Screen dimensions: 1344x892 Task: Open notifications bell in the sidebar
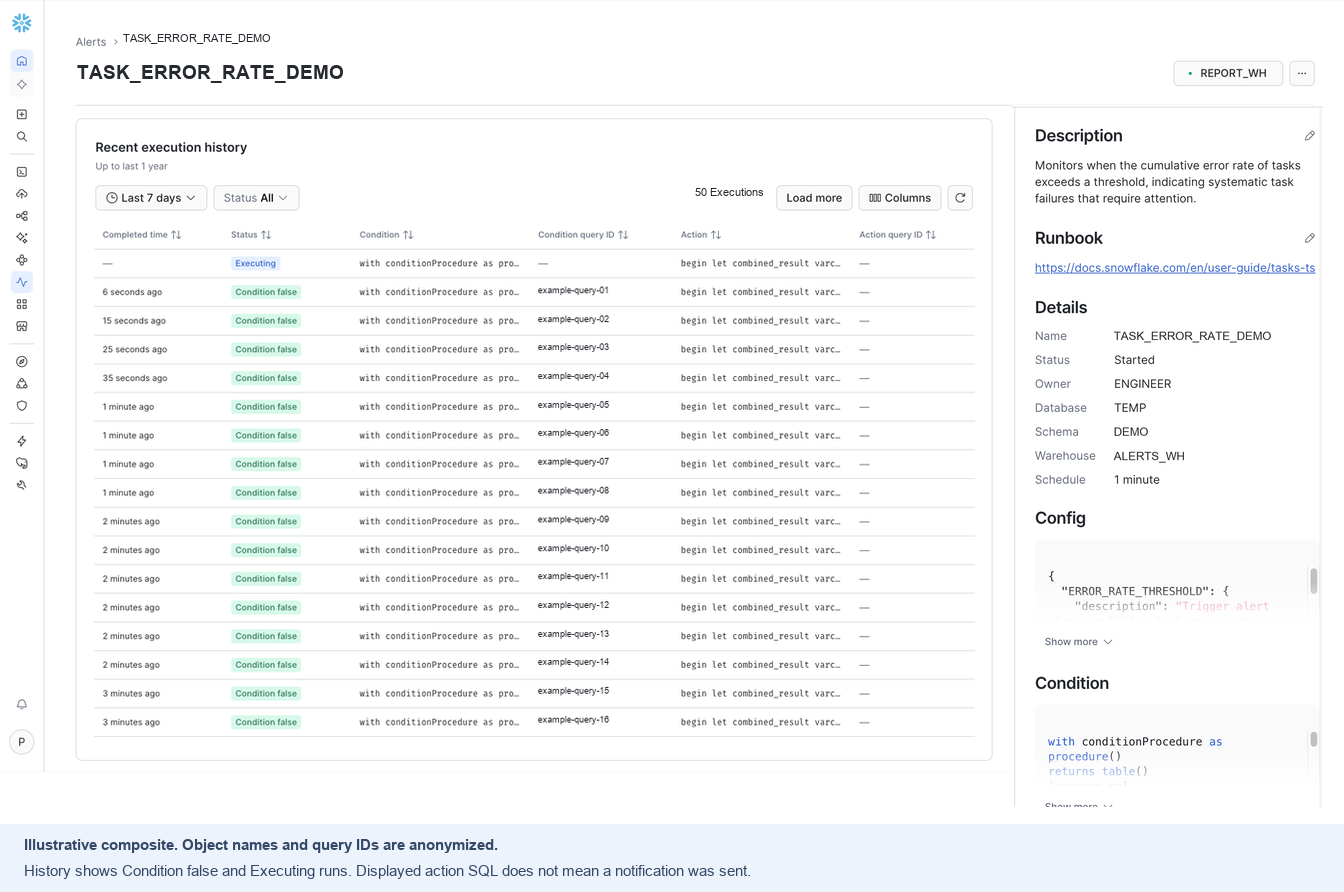pyautogui.click(x=22, y=705)
